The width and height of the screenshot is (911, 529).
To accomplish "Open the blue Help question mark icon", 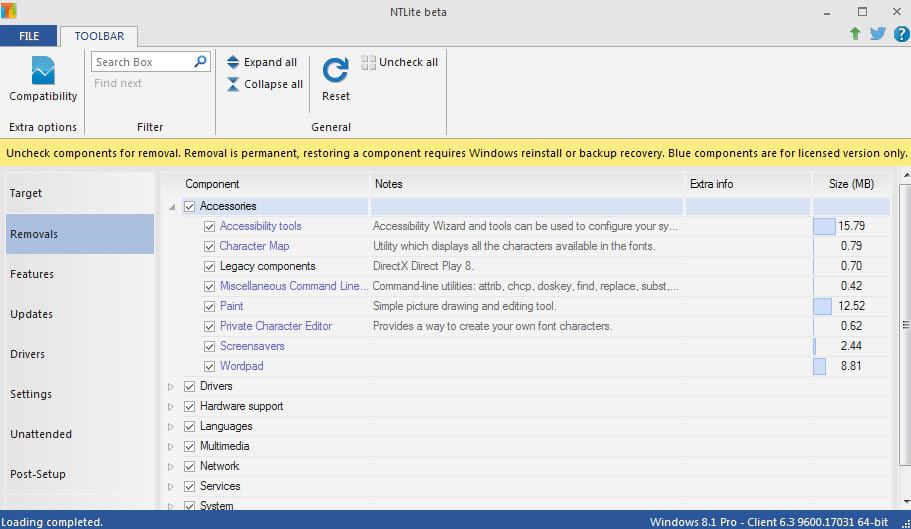I will [x=900, y=34].
